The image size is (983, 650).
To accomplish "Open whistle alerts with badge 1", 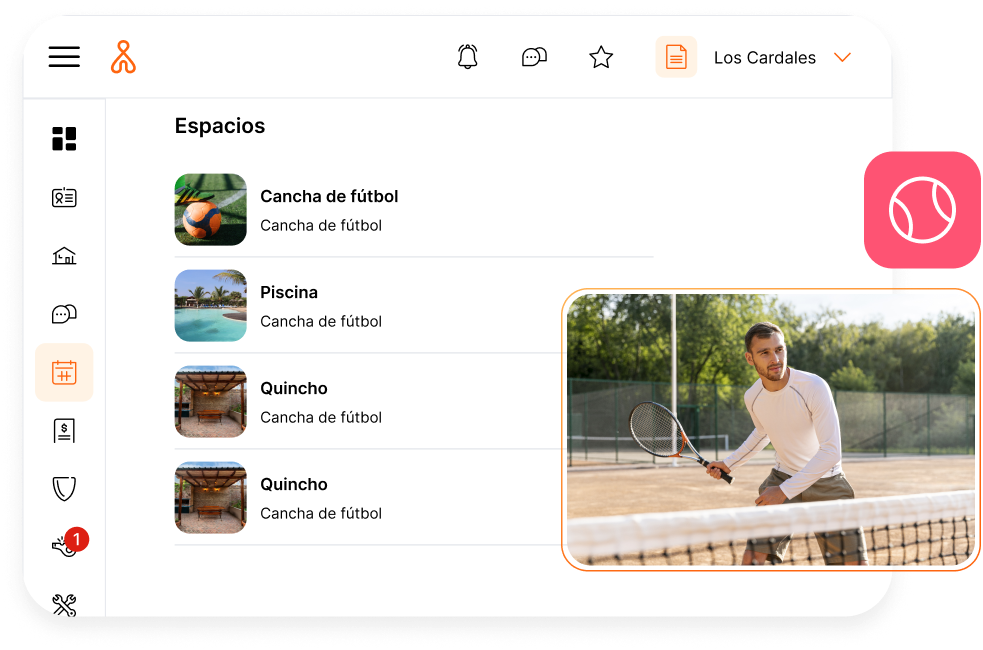I will pyautogui.click(x=64, y=546).
